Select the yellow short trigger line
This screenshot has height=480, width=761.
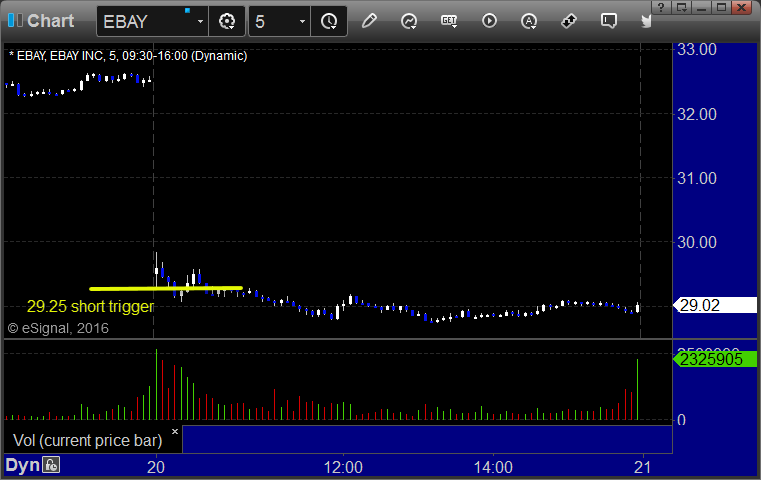tap(166, 288)
